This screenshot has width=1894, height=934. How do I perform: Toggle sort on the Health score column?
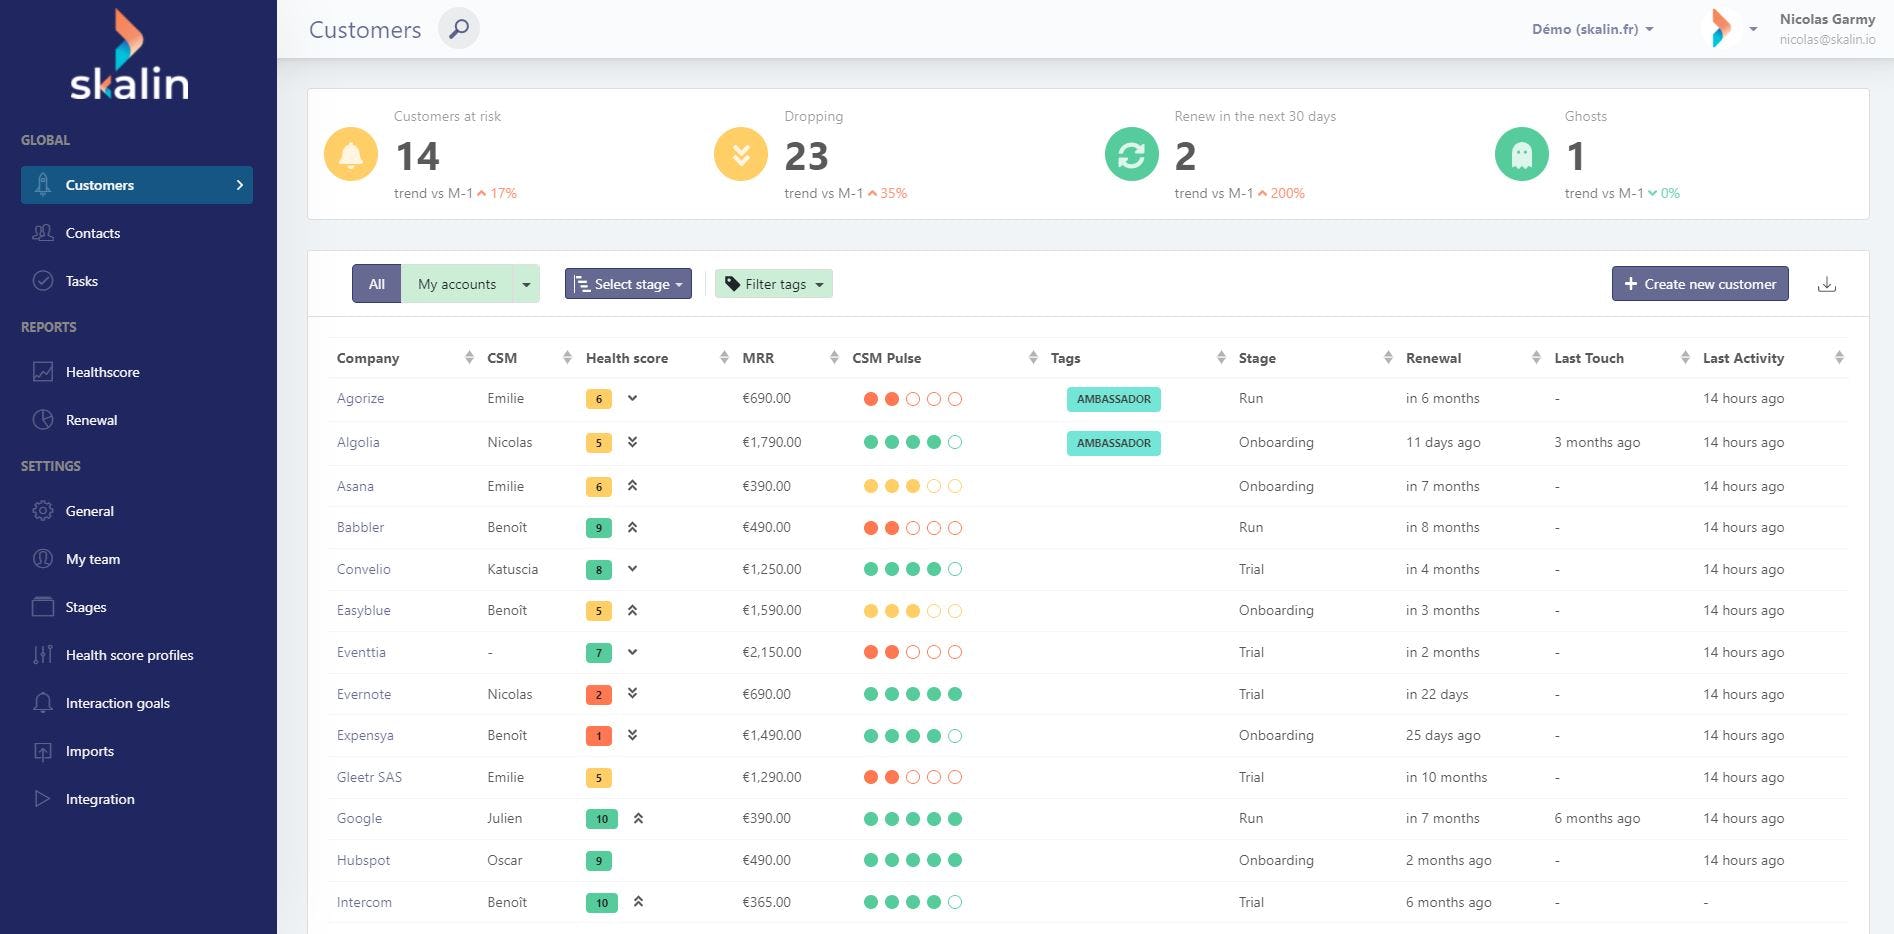(x=722, y=357)
